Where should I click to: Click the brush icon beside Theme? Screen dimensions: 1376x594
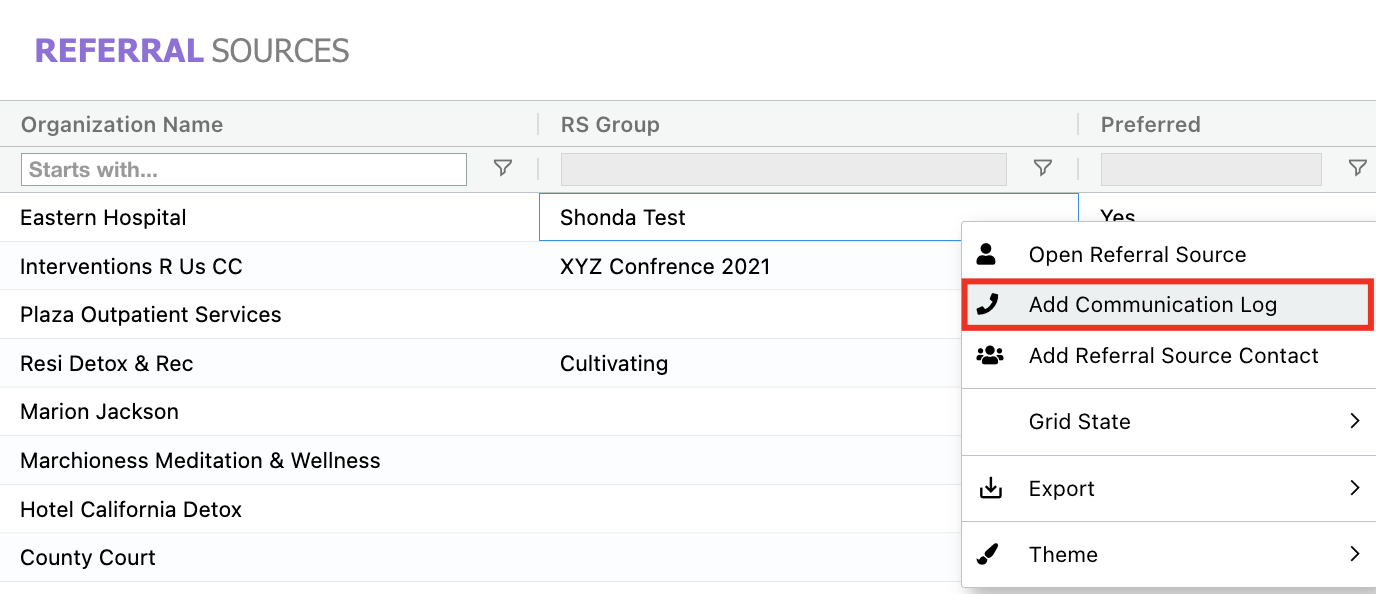coord(989,554)
